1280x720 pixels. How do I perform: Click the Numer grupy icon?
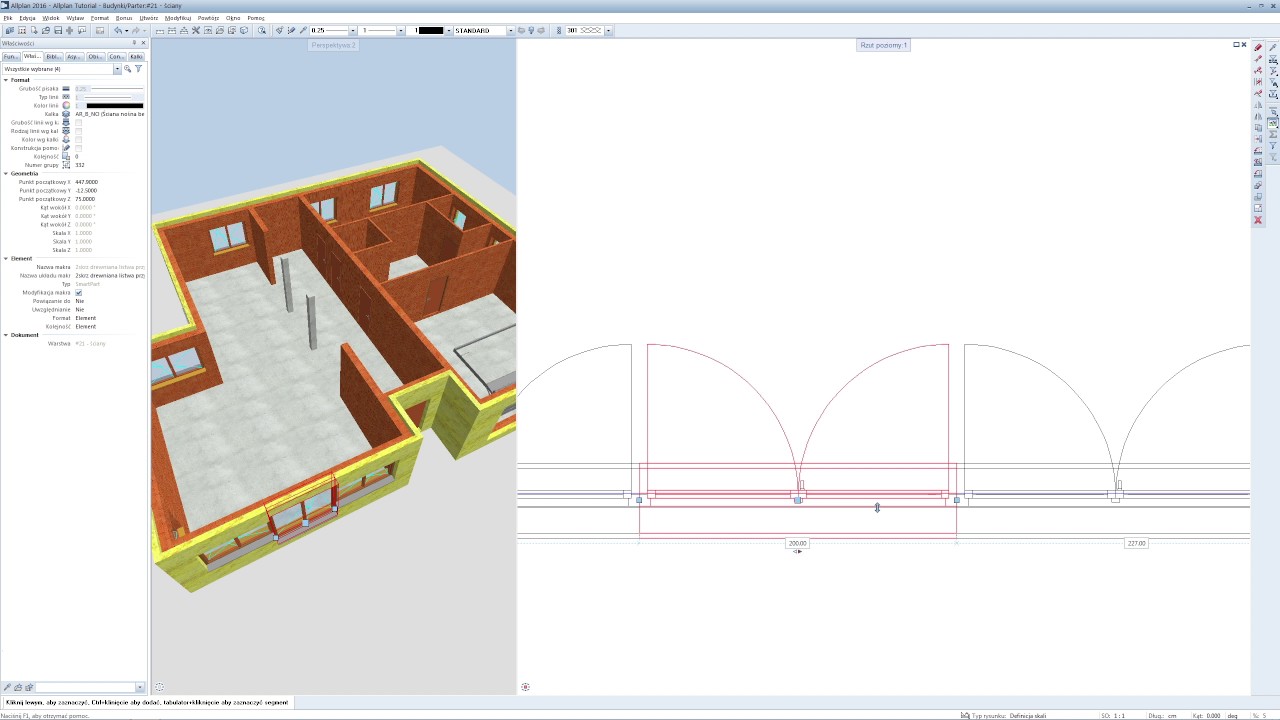click(66, 165)
